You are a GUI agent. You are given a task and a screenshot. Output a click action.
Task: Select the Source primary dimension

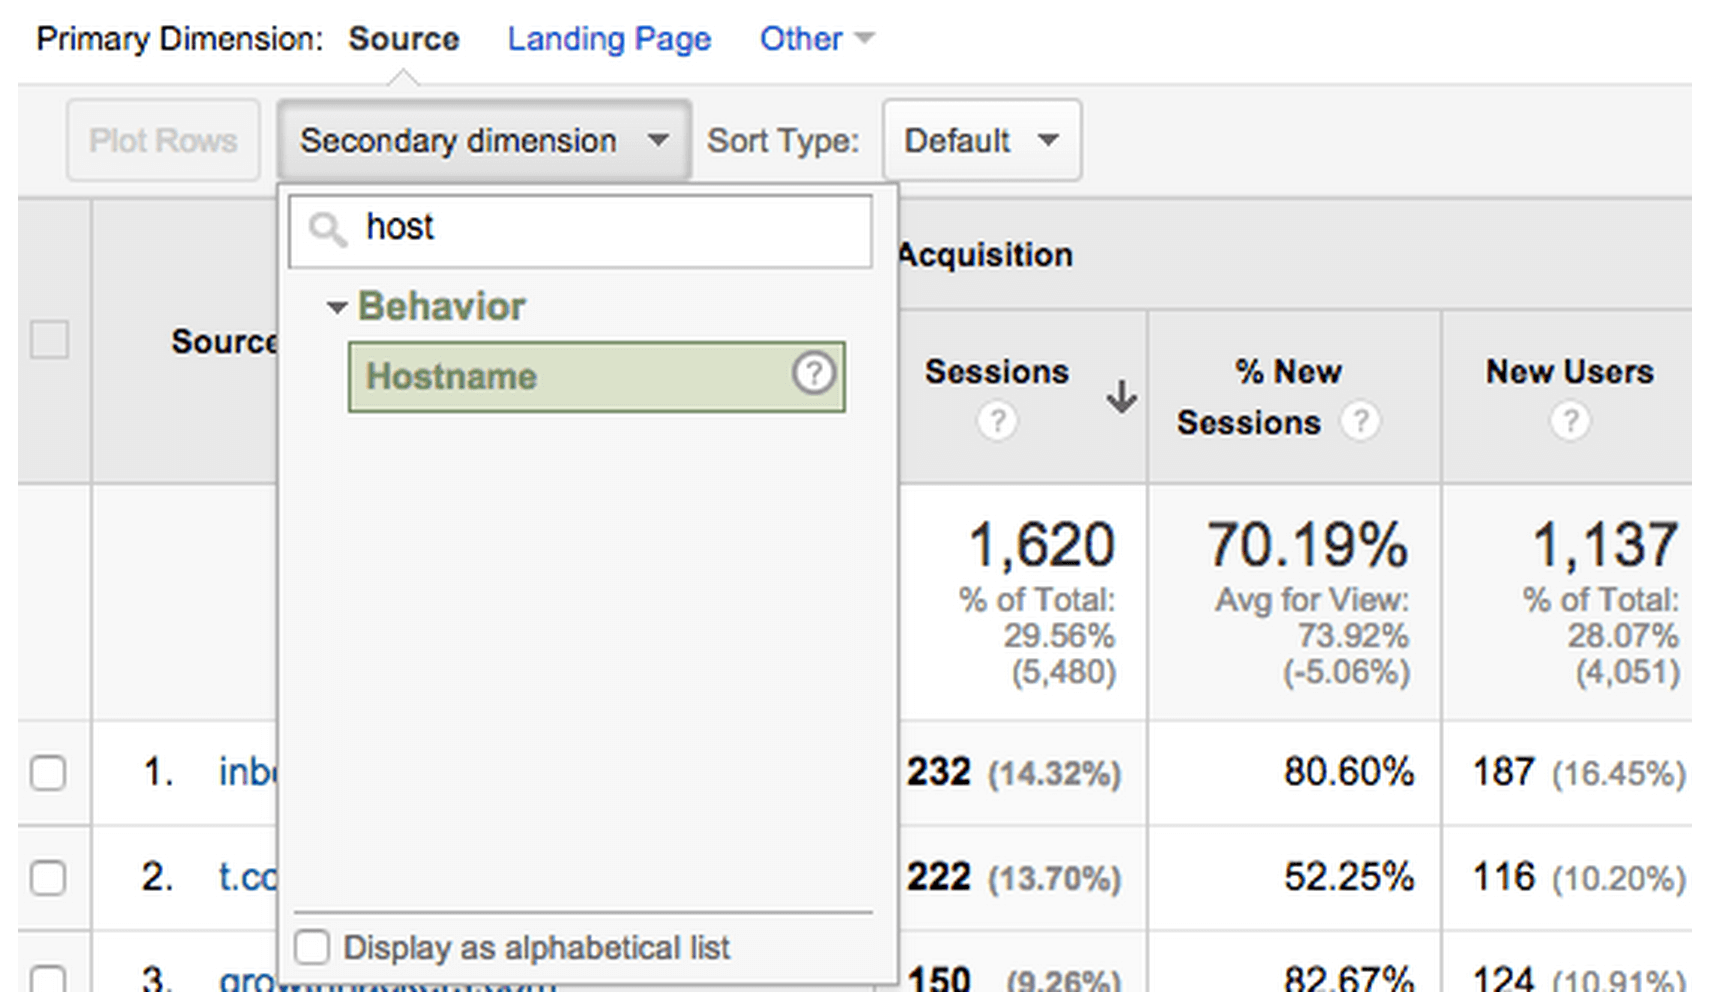[403, 39]
